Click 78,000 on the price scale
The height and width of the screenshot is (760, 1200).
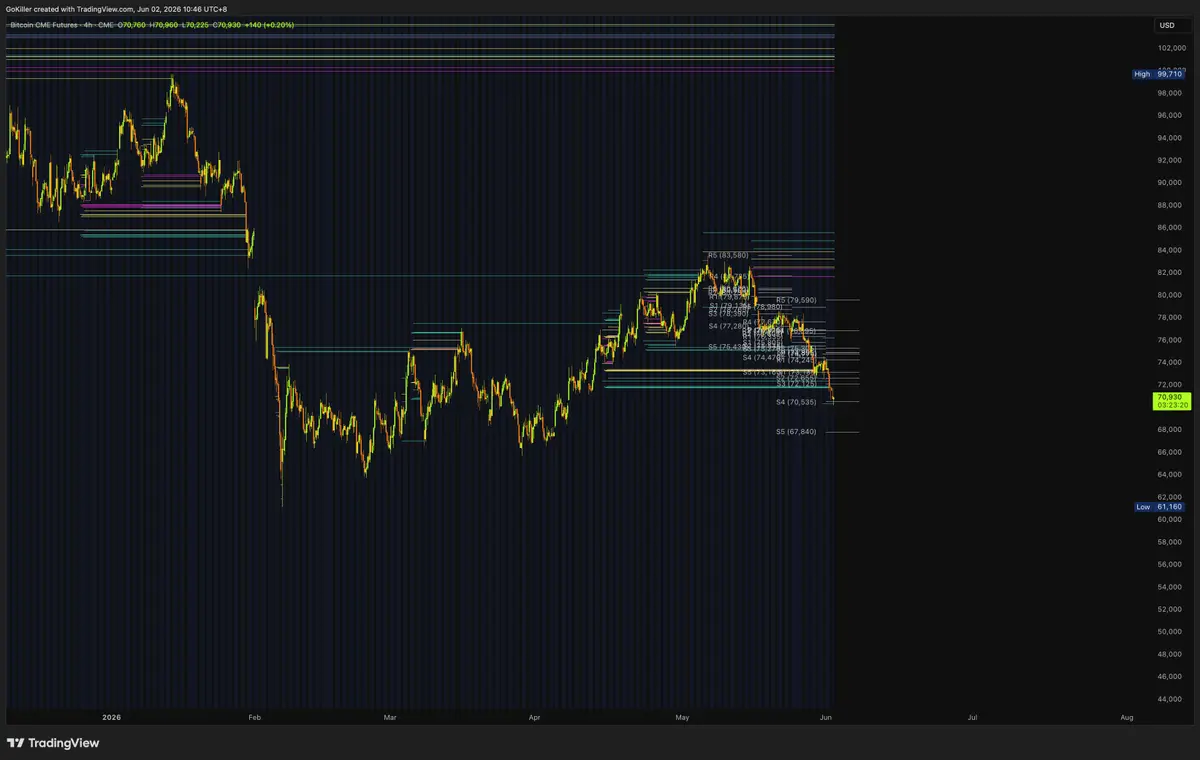(1169, 317)
